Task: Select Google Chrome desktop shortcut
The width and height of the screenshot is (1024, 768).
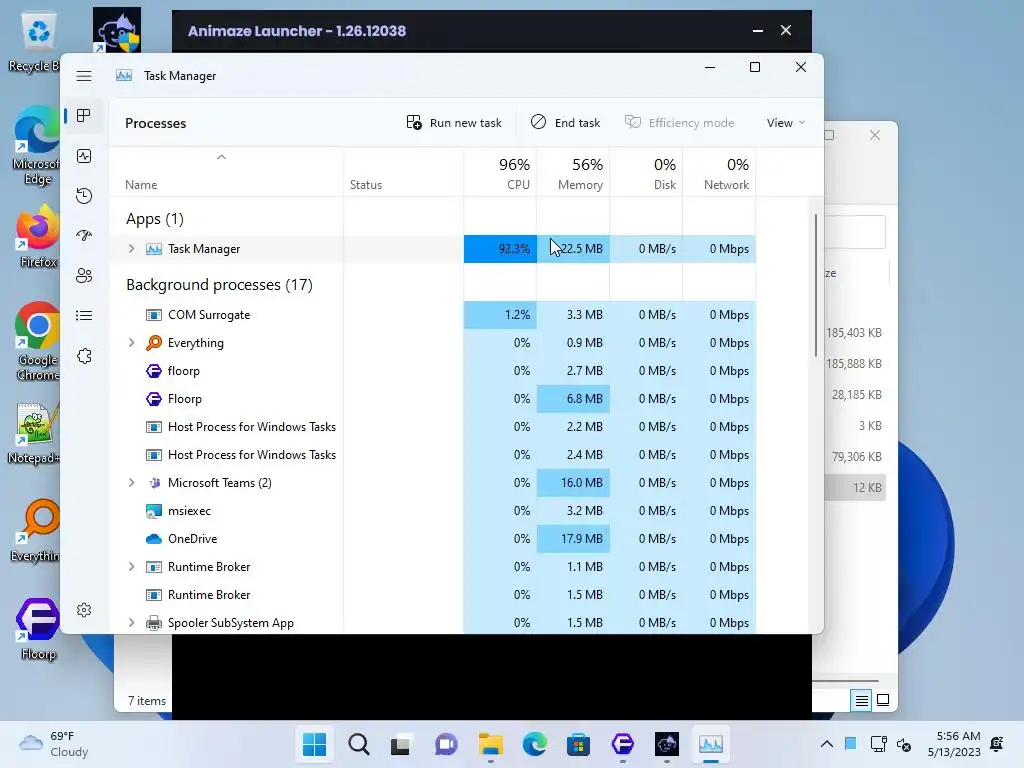Action: (38, 342)
